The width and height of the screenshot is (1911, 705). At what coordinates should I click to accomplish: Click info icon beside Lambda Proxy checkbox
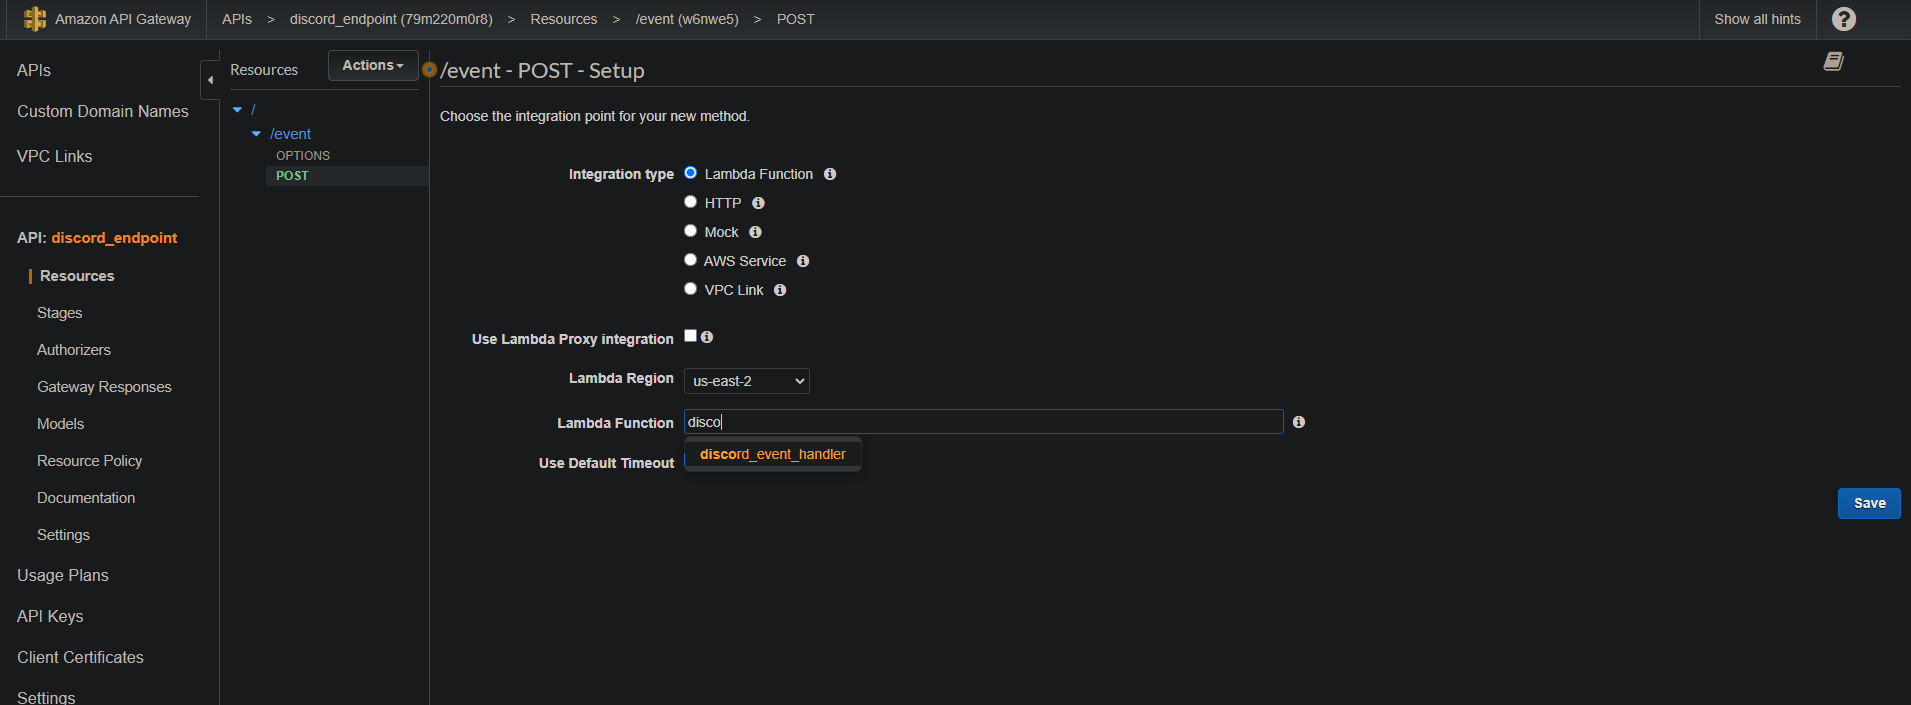pyautogui.click(x=707, y=337)
